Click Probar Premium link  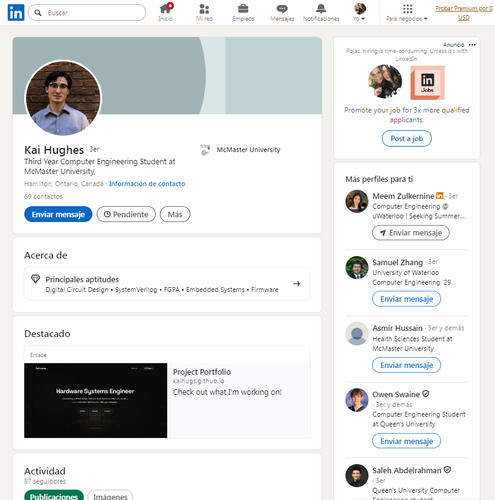coord(464,13)
